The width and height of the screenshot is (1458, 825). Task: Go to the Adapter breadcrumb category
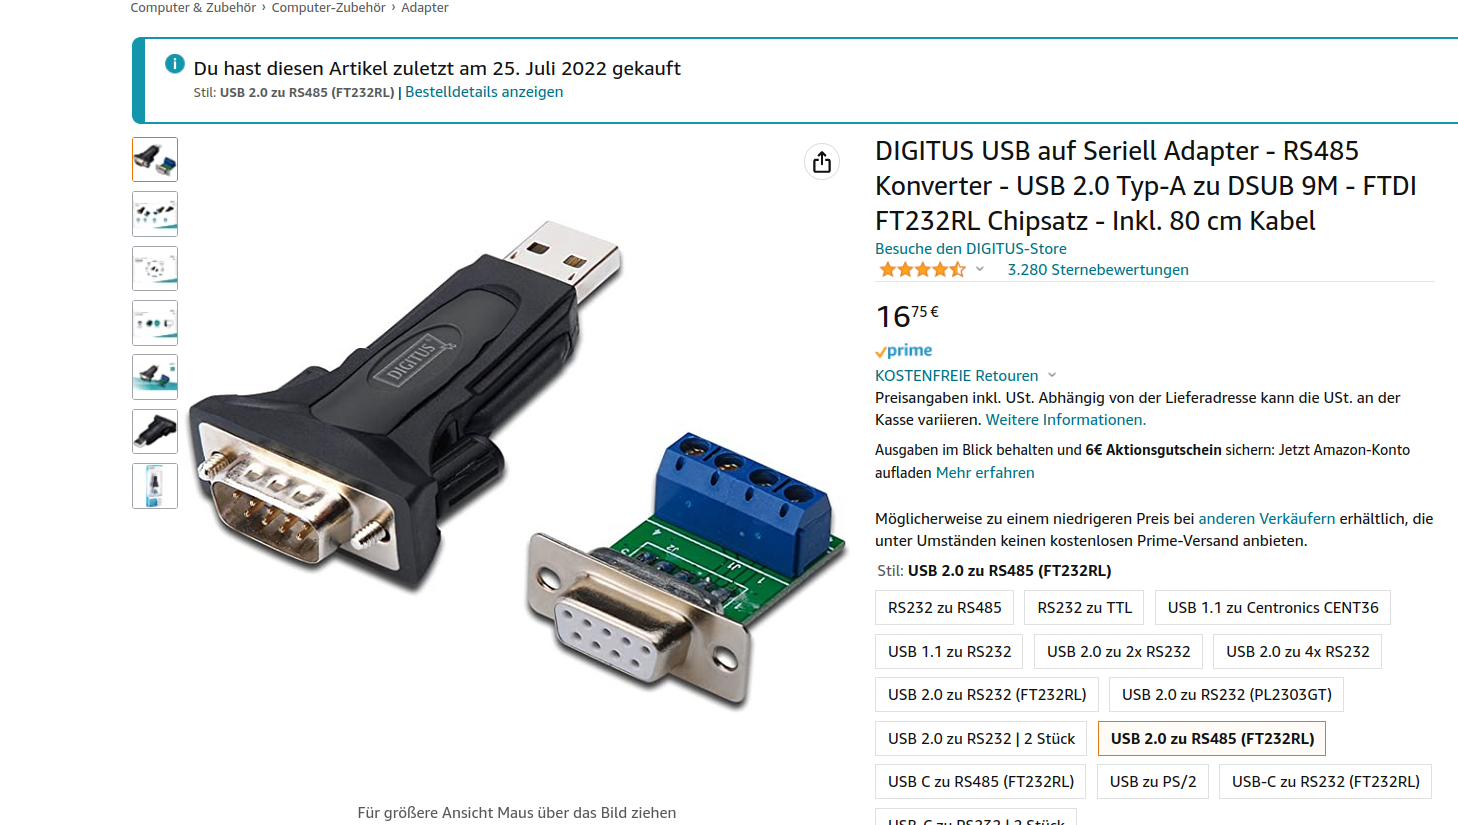(x=425, y=8)
